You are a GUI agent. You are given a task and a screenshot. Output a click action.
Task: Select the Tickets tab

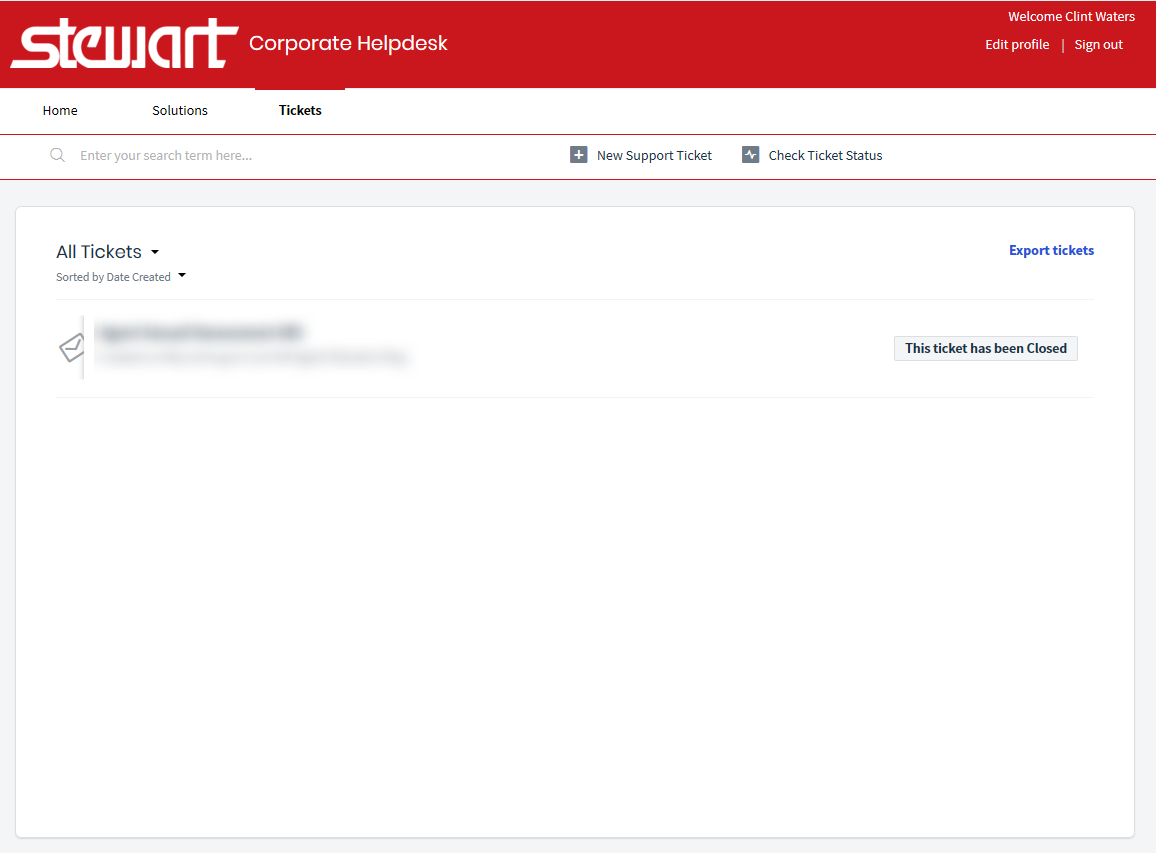300,111
